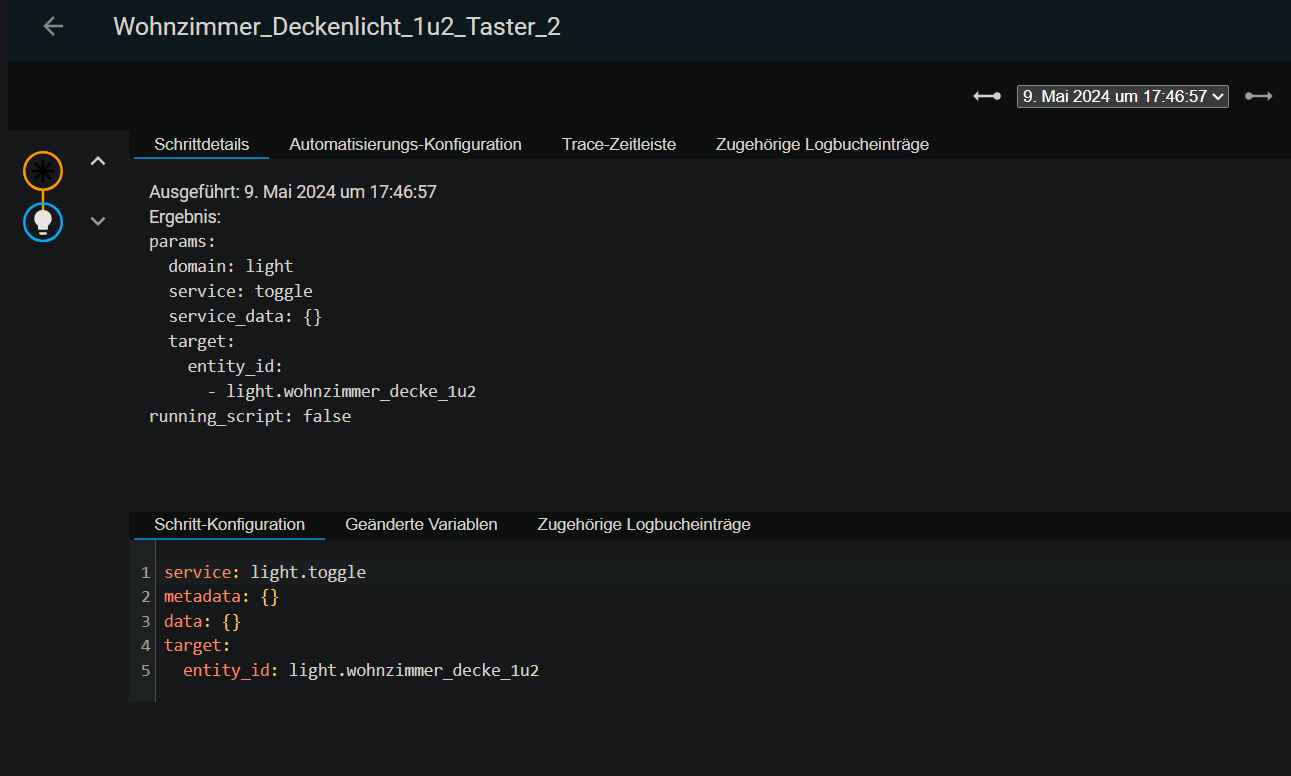Show the Trace-Zeitleiste tab
The image size is (1291, 776).
click(618, 144)
